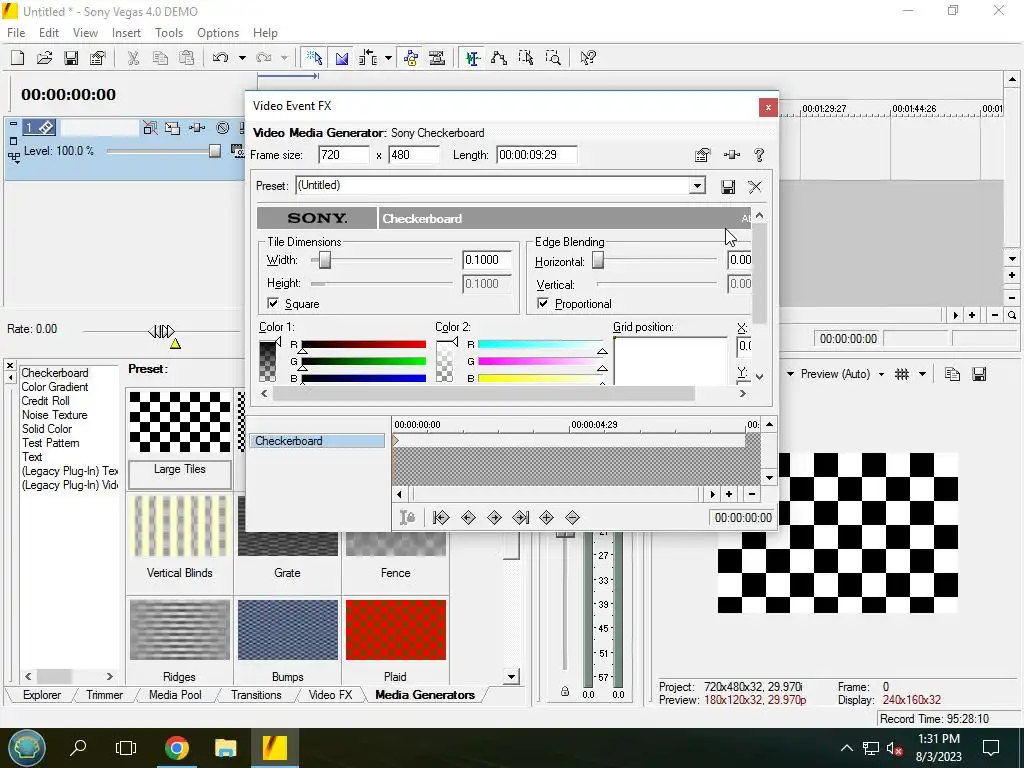Viewport: 1024px width, 768px height.
Task: Open the Preset dropdown in Video Event FX
Action: pos(697,186)
